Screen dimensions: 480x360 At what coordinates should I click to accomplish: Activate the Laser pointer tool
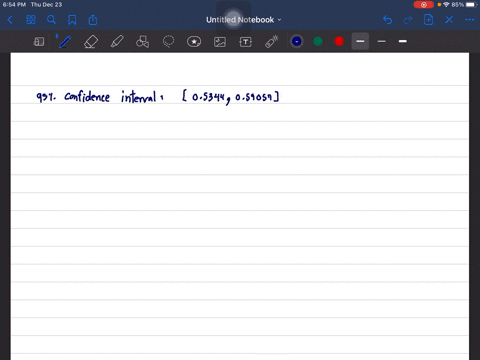pyautogui.click(x=272, y=42)
